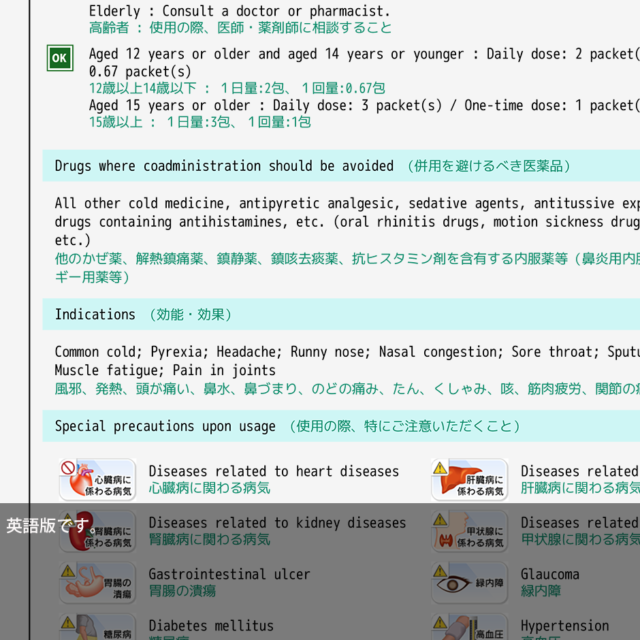640x640 pixels.
Task: Click the 'Gastrointestinal ulcer' label
Action: (229, 574)
